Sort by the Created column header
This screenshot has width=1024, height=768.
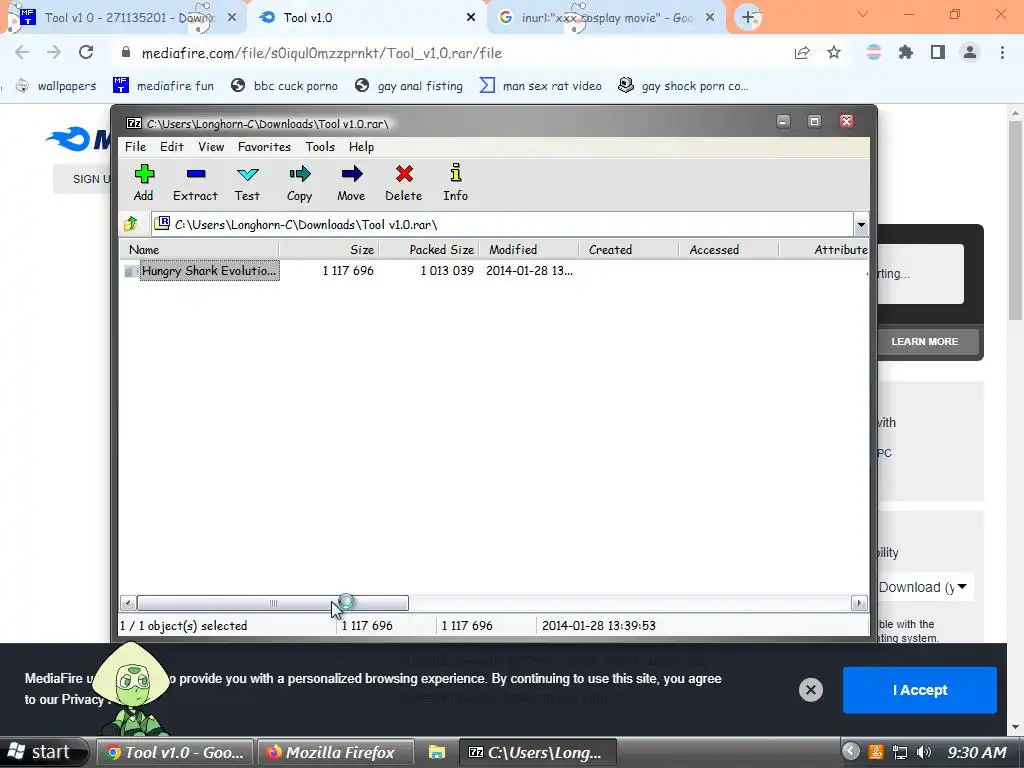(x=628, y=249)
